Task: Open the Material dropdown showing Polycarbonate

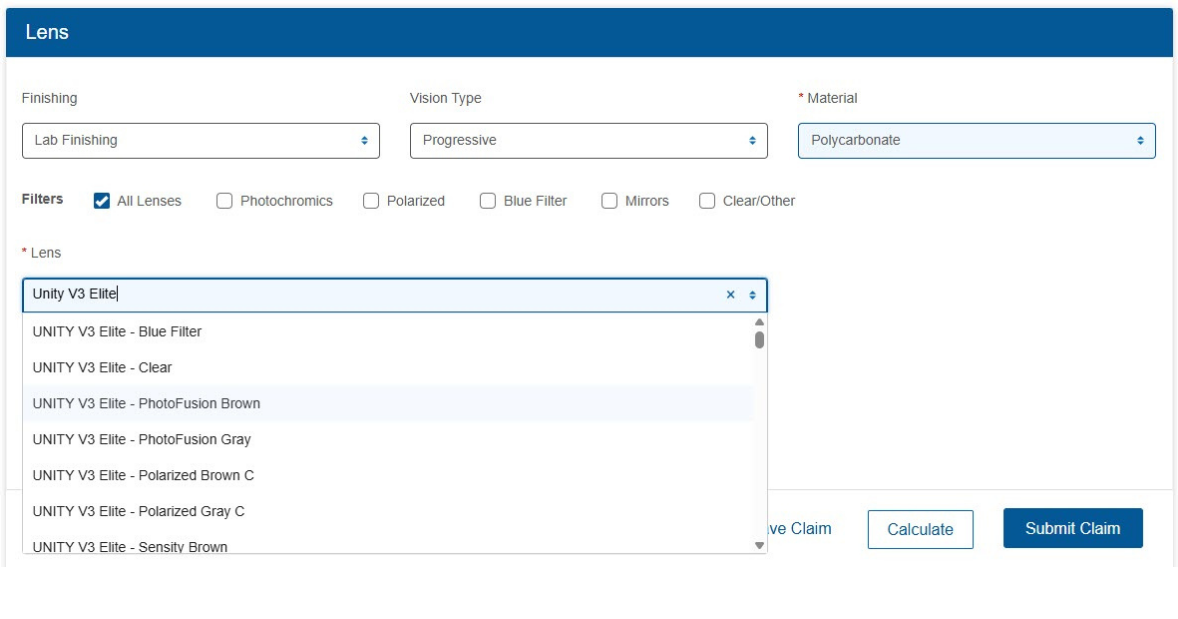Action: (976, 141)
